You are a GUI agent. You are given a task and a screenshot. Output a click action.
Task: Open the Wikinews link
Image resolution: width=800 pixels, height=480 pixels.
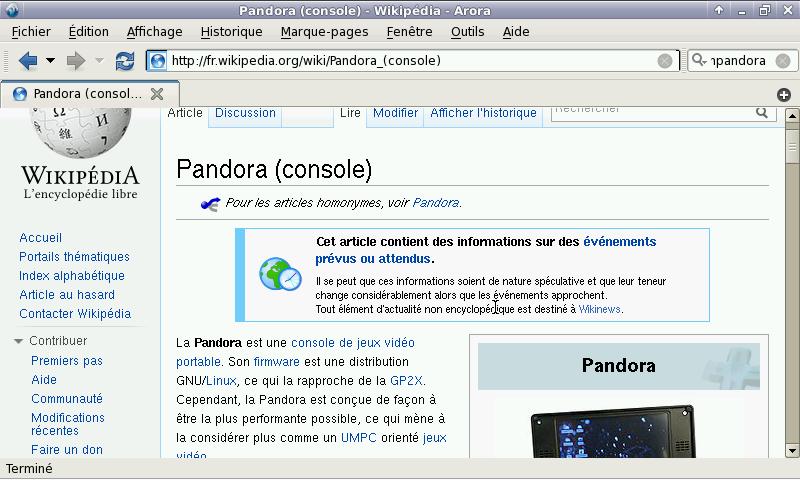pos(599,310)
